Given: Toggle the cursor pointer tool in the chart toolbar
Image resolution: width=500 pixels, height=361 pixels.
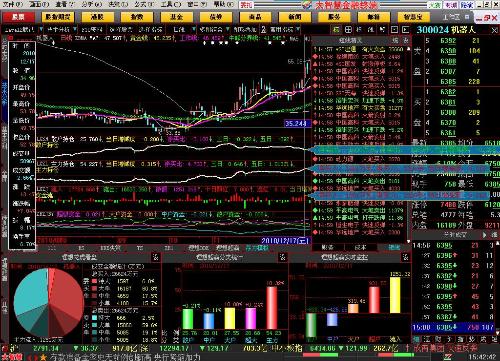Looking at the screenshot, I should [x=382, y=30].
